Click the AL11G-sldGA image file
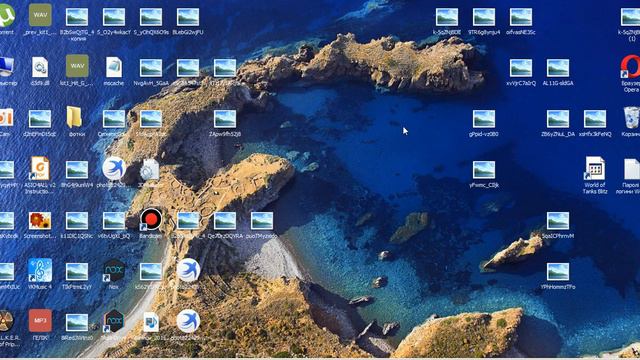This screenshot has width=640, height=360. pyautogui.click(x=558, y=69)
